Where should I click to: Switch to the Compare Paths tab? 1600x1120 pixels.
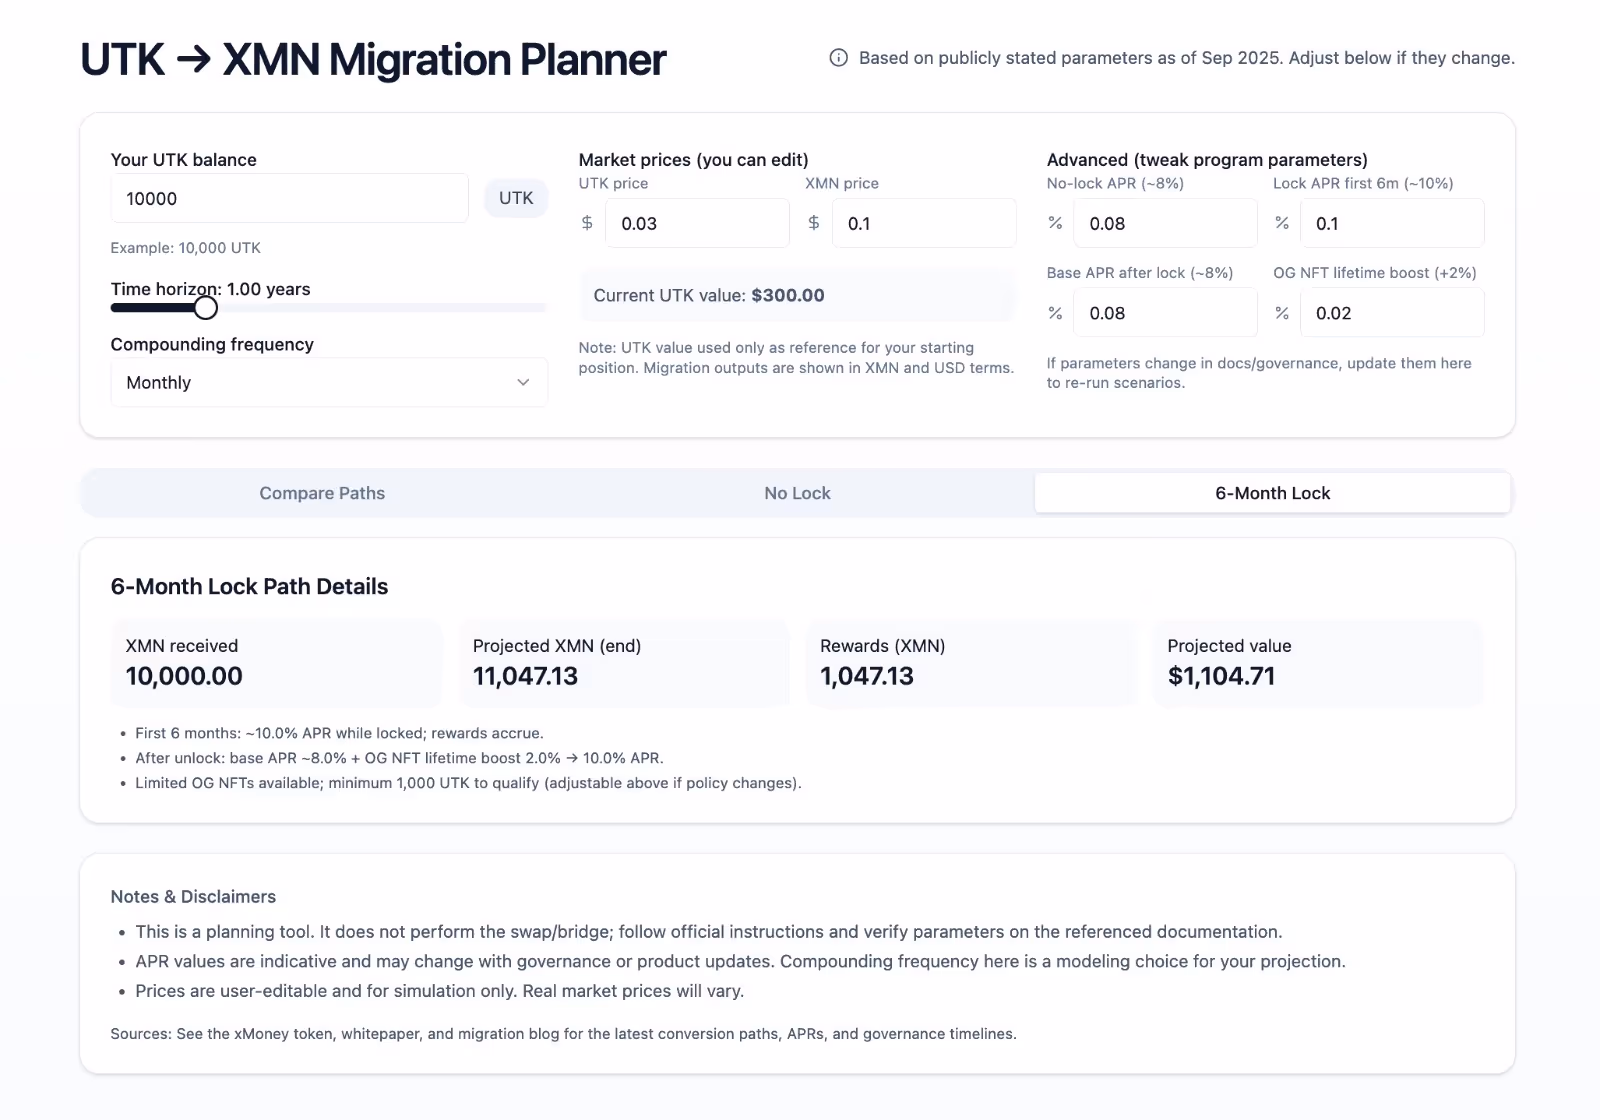(322, 493)
